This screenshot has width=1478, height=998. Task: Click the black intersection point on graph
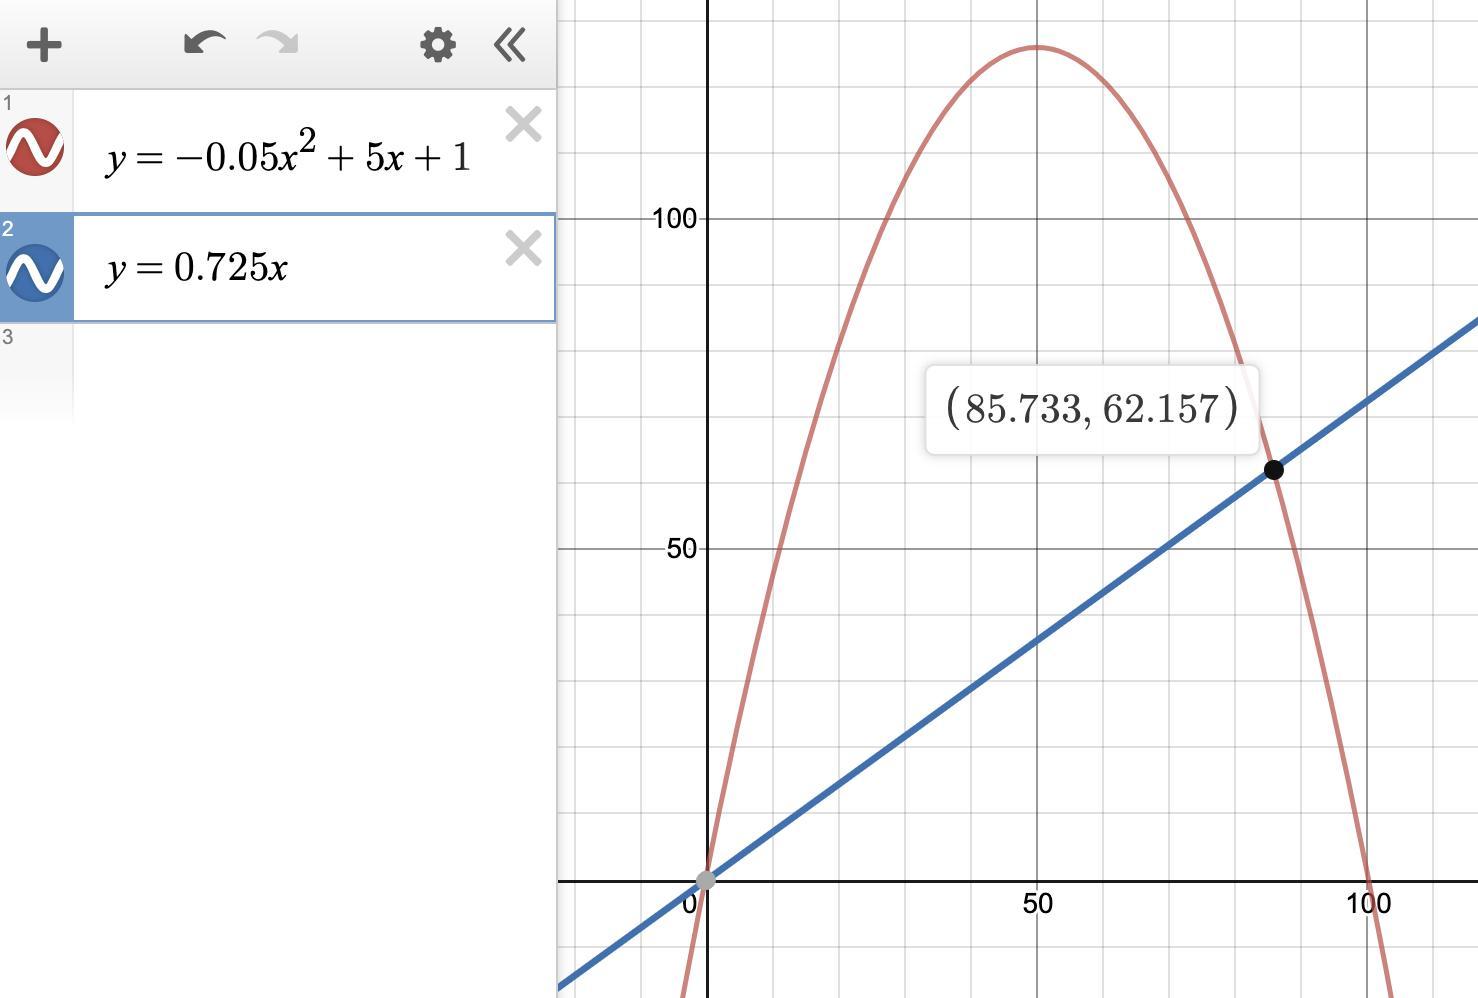click(x=1273, y=470)
